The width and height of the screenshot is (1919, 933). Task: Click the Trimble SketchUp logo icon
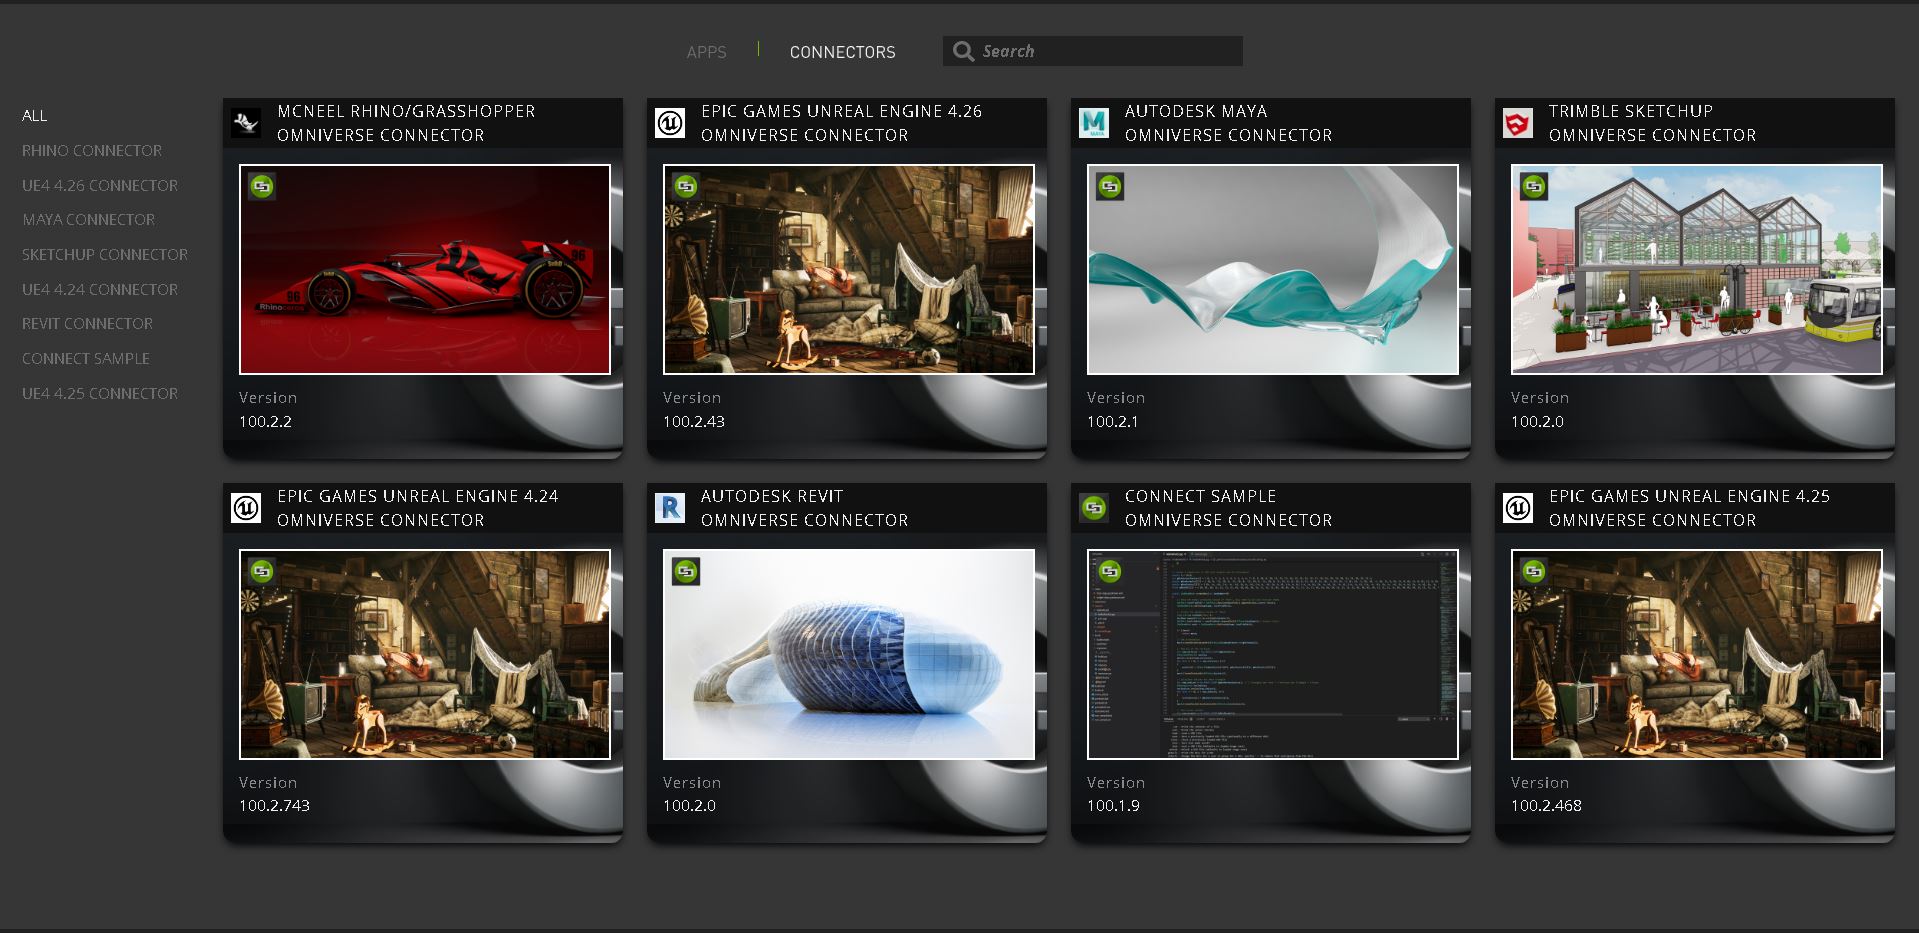pyautogui.click(x=1518, y=123)
